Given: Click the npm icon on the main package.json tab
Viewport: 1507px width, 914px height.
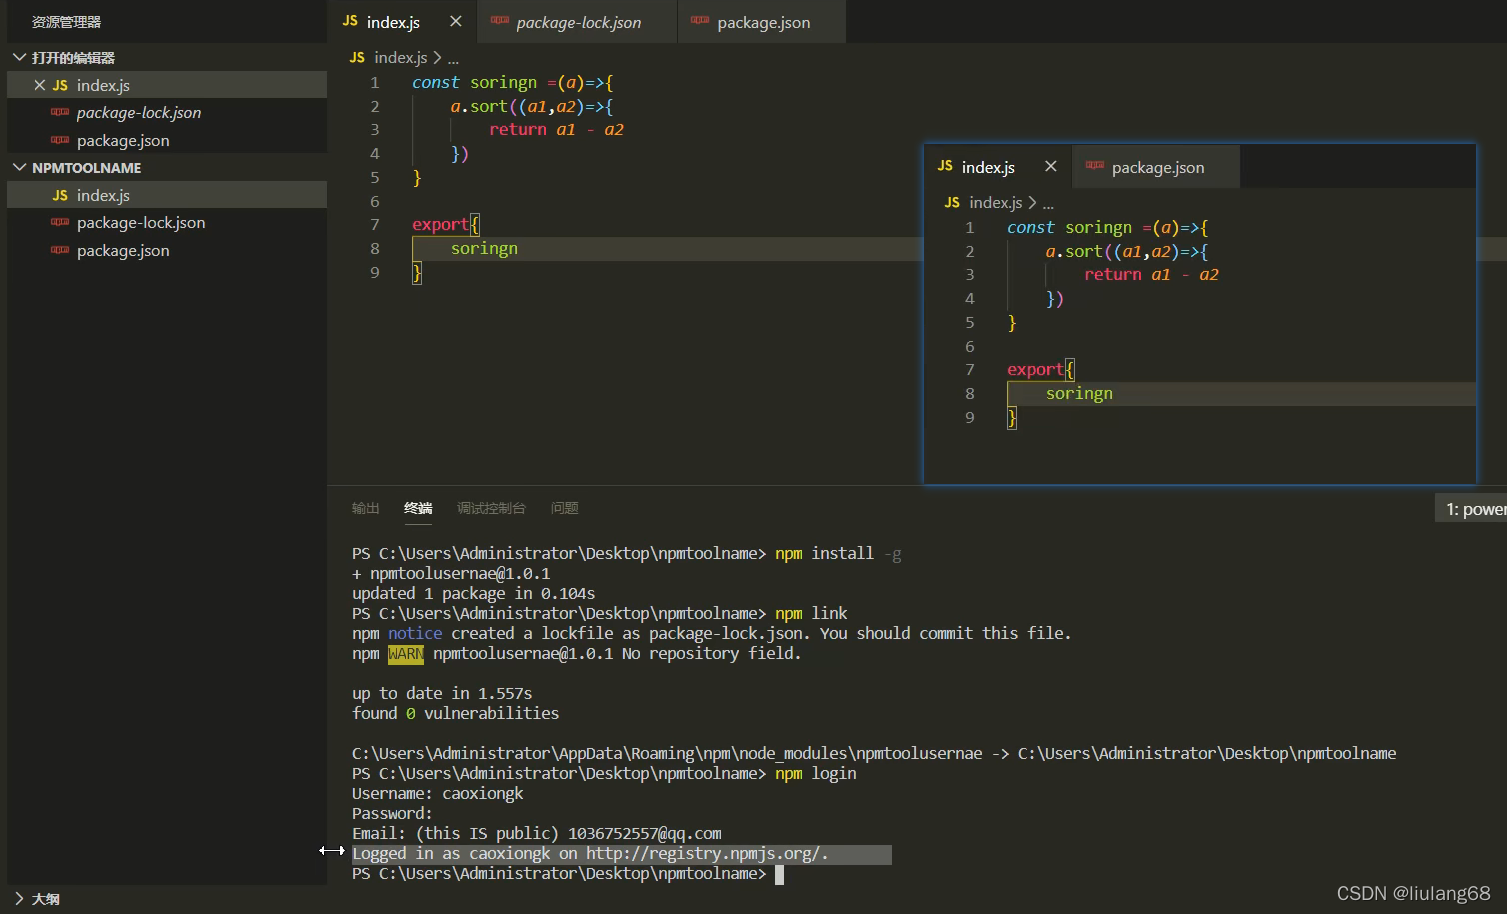Looking at the screenshot, I should (700, 20).
